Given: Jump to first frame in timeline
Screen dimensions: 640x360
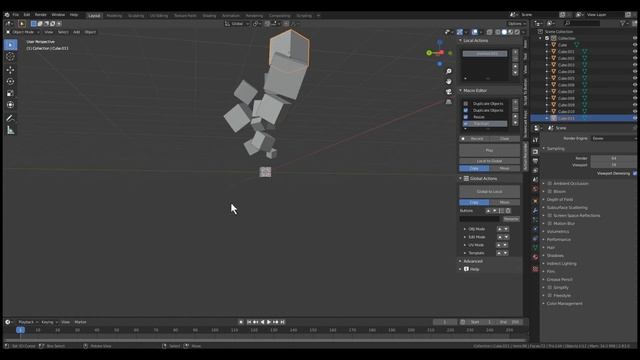Looking at the screenshot, I should 249,322.
